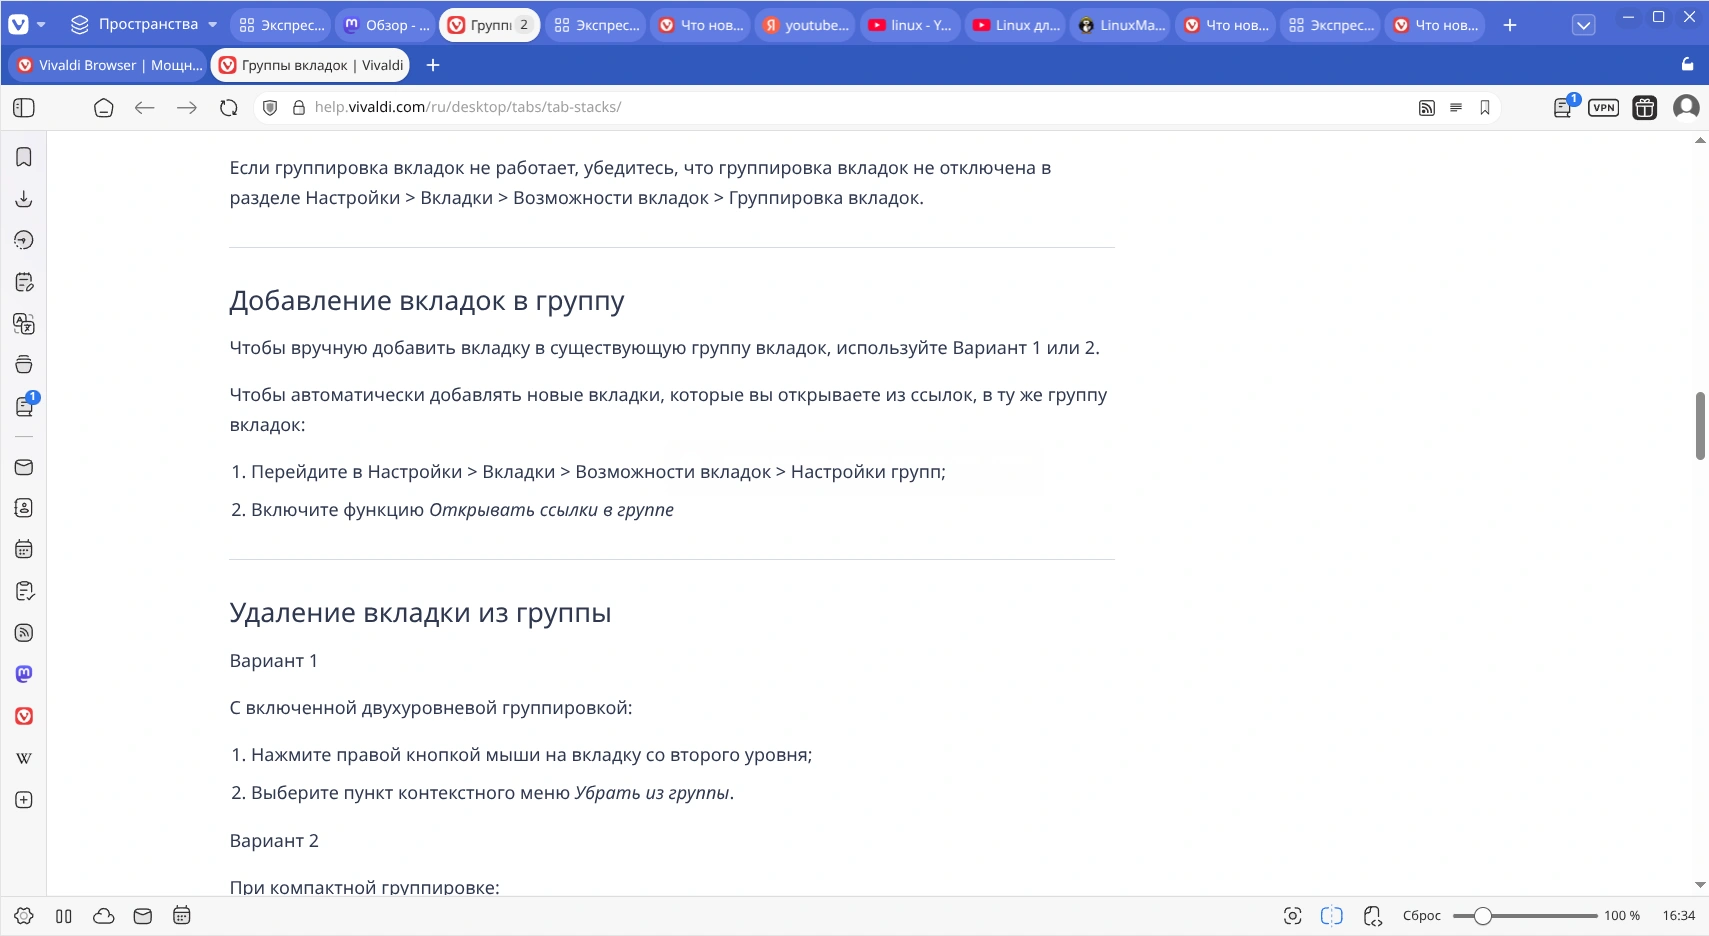Open the Mastodon web panel

[x=23, y=673]
